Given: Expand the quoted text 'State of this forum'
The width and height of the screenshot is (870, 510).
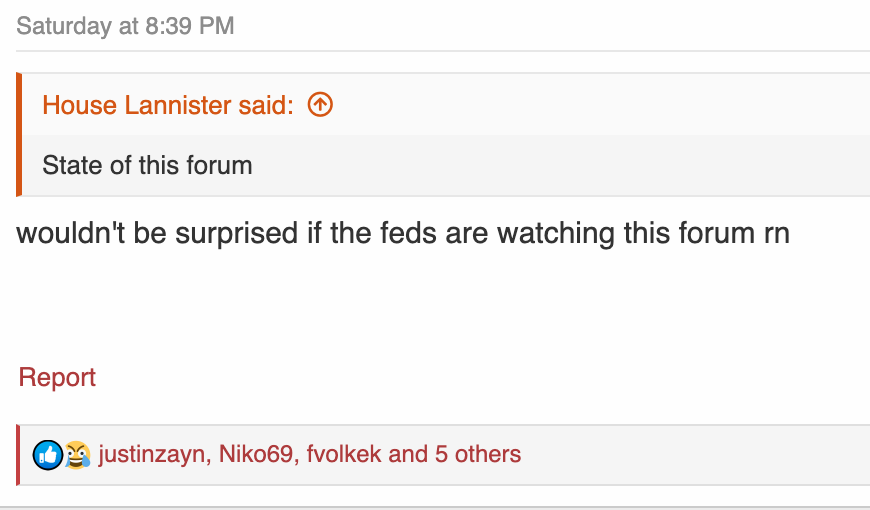Looking at the screenshot, I should 147,165.
